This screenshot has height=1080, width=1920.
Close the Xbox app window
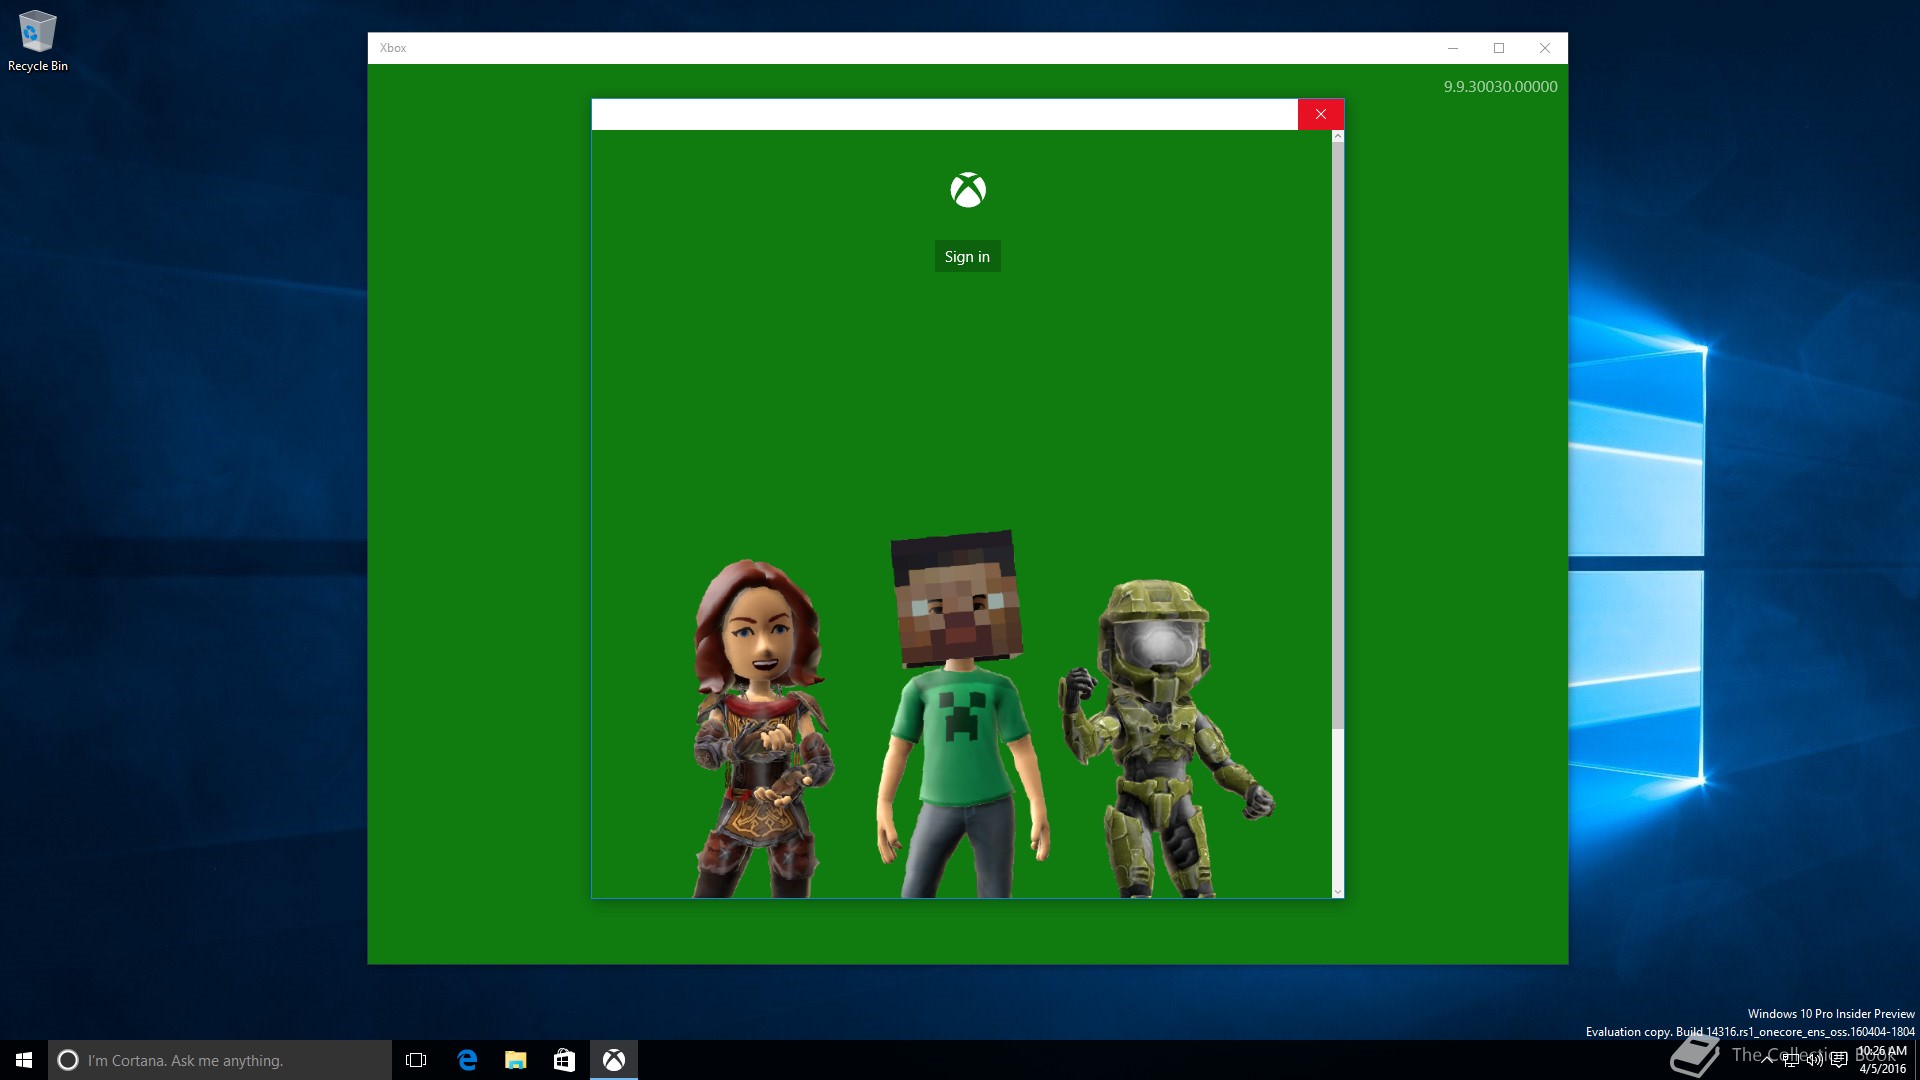click(1545, 48)
